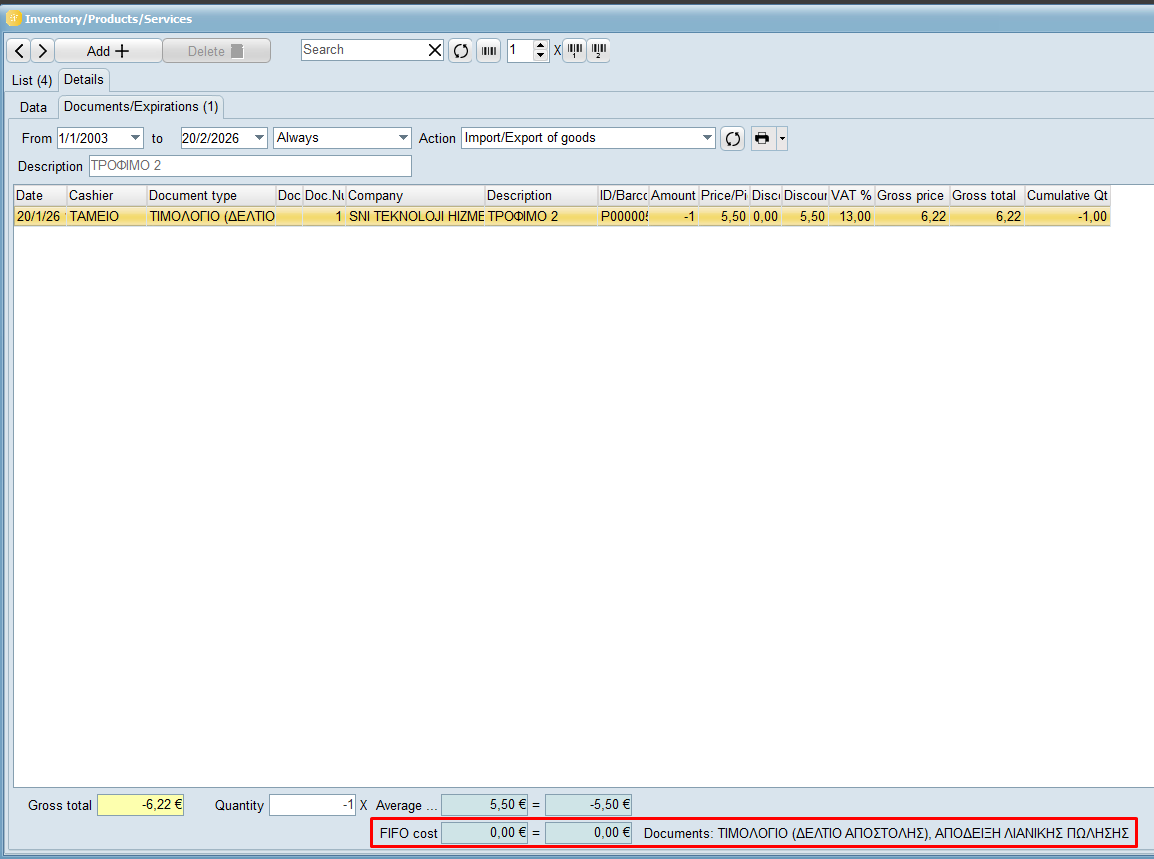This screenshot has height=859, width=1154.
Task: Go to the previous record arrow
Action: coord(19,51)
